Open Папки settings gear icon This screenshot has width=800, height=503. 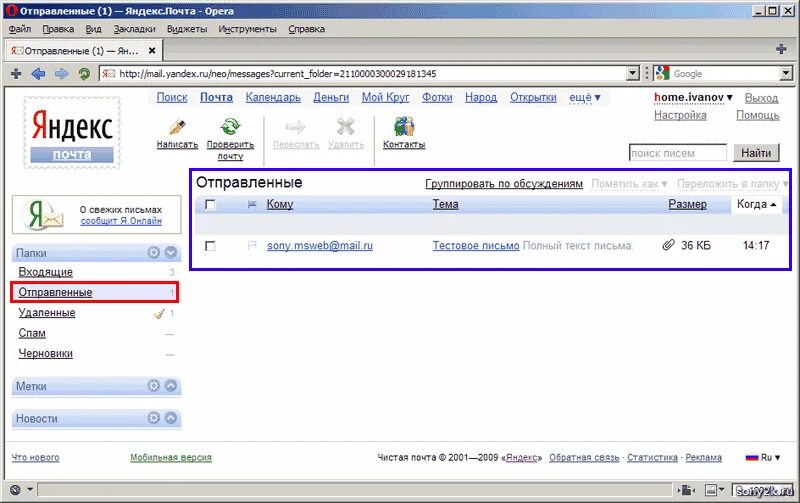click(x=154, y=253)
